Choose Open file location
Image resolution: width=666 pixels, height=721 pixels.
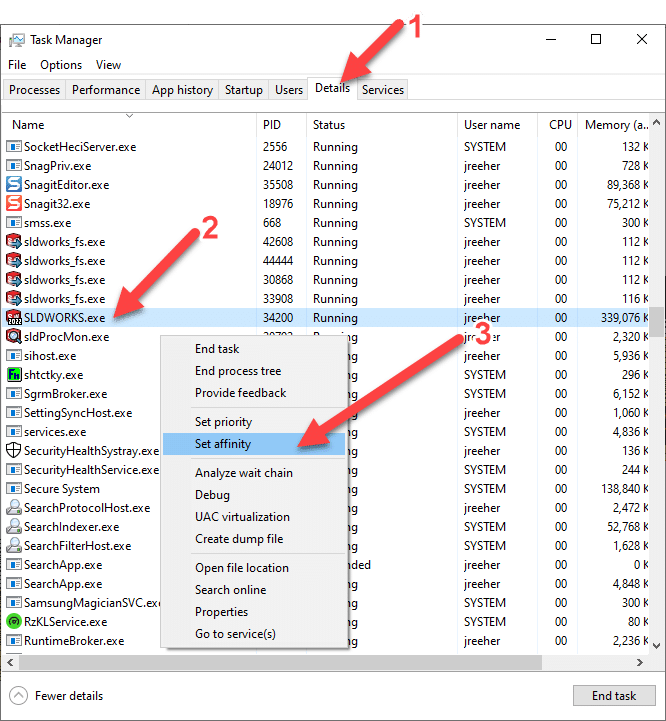pos(254,568)
